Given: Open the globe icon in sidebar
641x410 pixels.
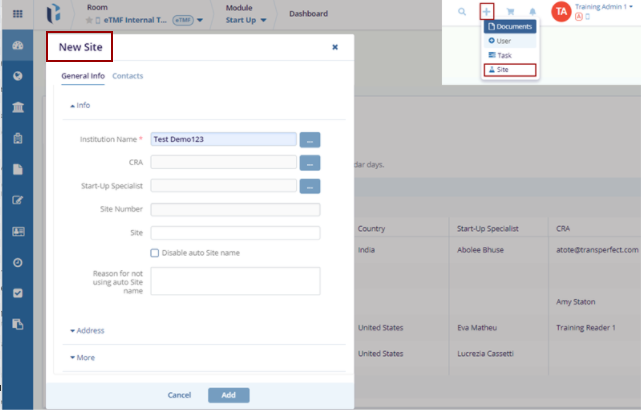Looking at the screenshot, I should click(17, 77).
